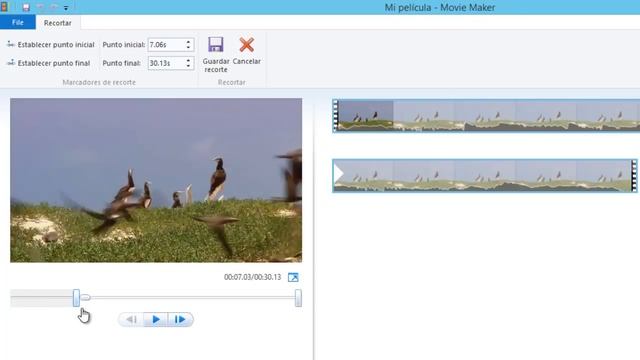
Task: Increase Punto final with up arrow
Action: (x=188, y=60)
